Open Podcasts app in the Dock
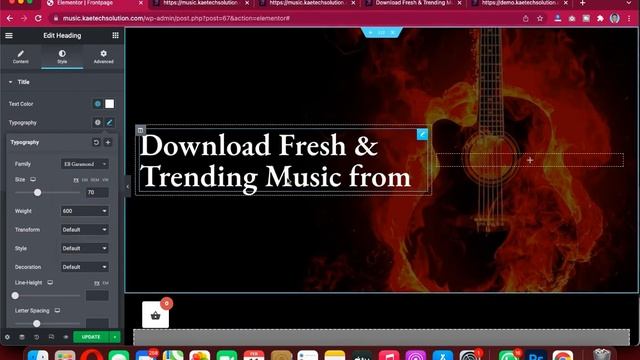Viewport: 640px width, 360px height. (416, 355)
